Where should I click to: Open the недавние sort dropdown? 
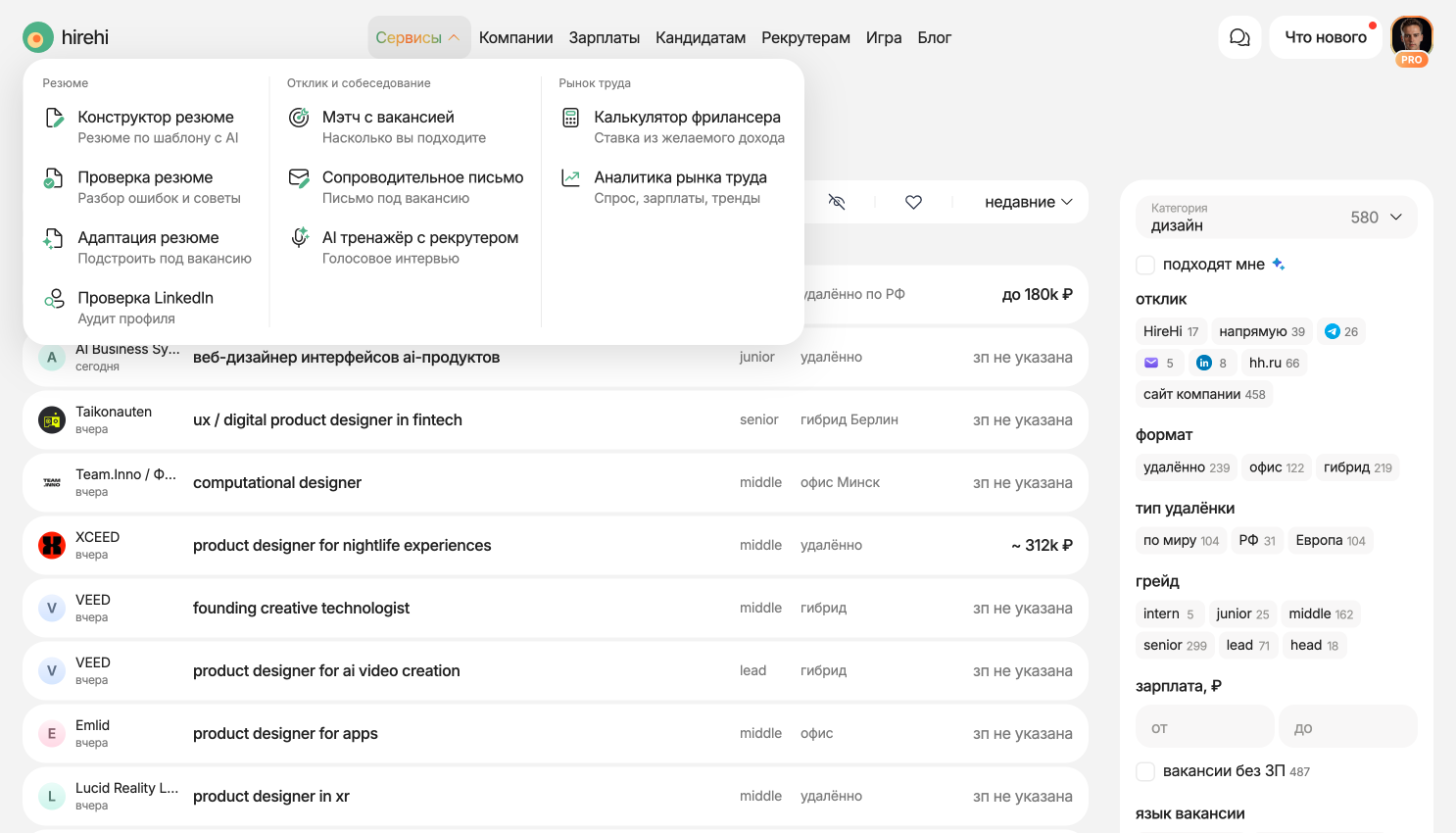pos(1029,202)
